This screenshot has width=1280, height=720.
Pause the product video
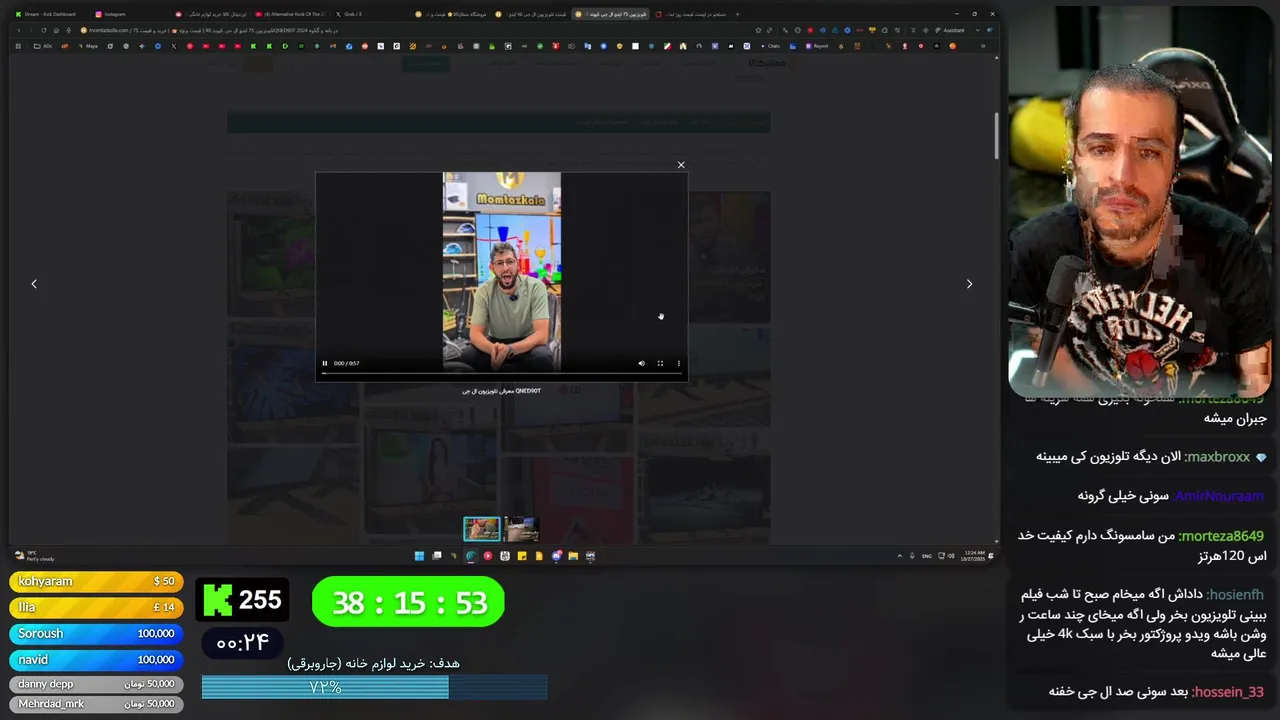[324, 363]
